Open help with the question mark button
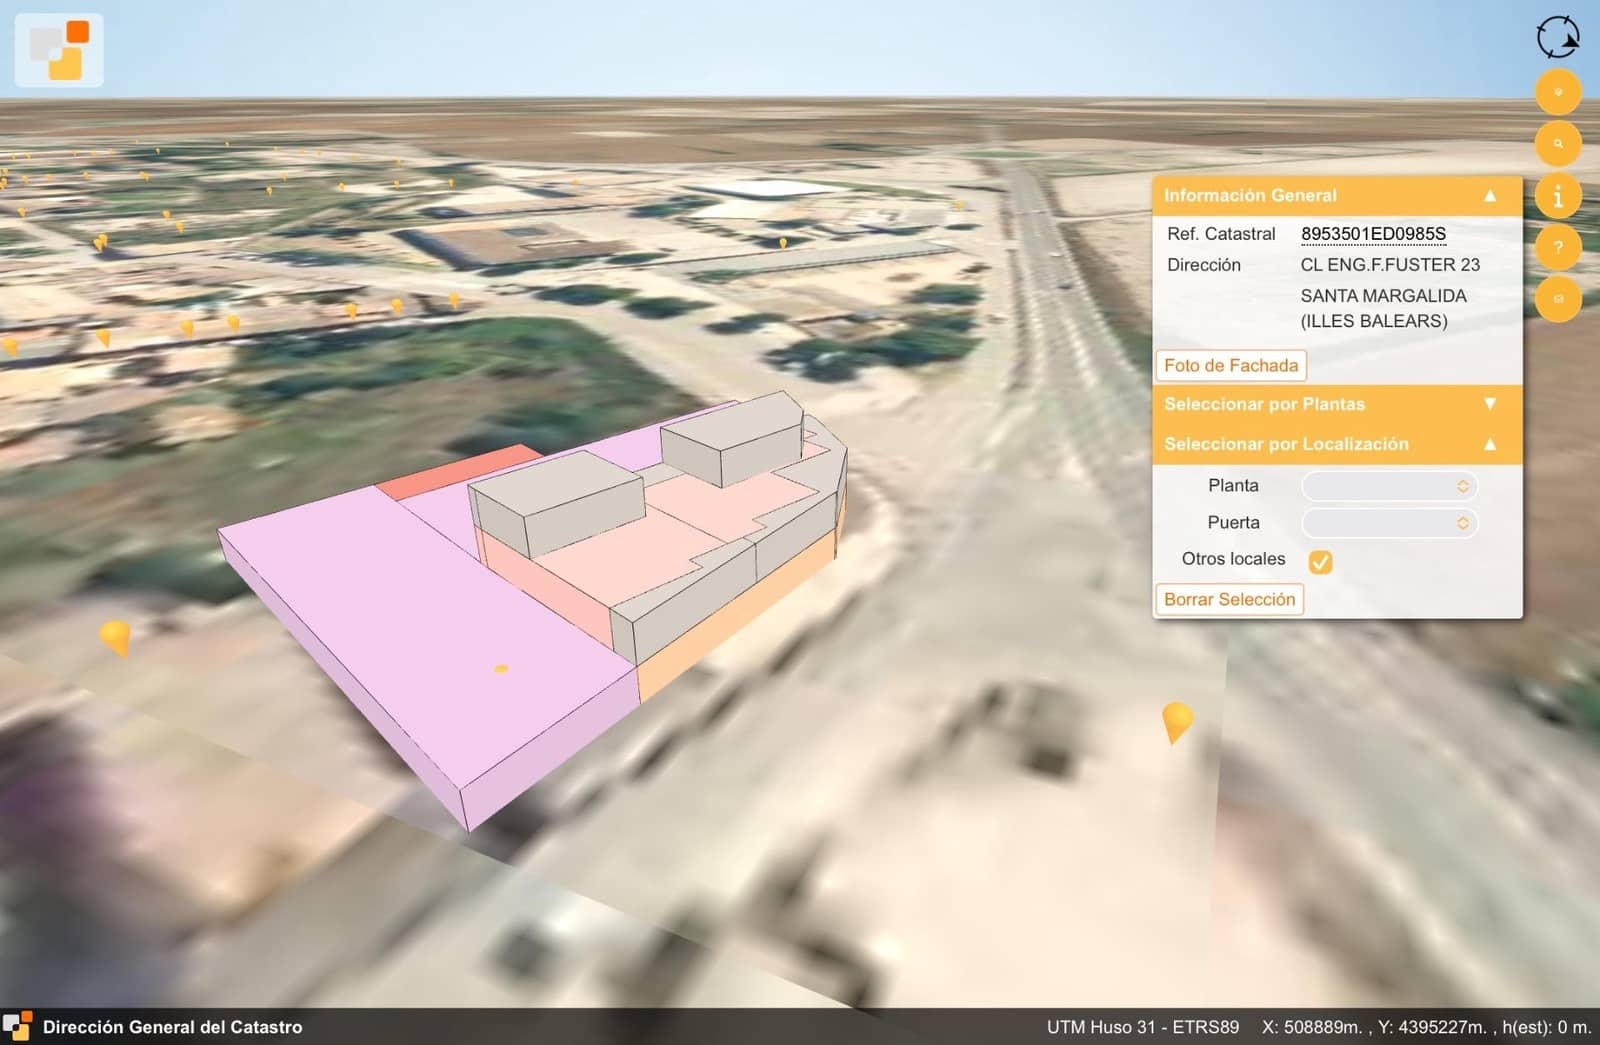The width and height of the screenshot is (1600, 1045). pos(1557,247)
